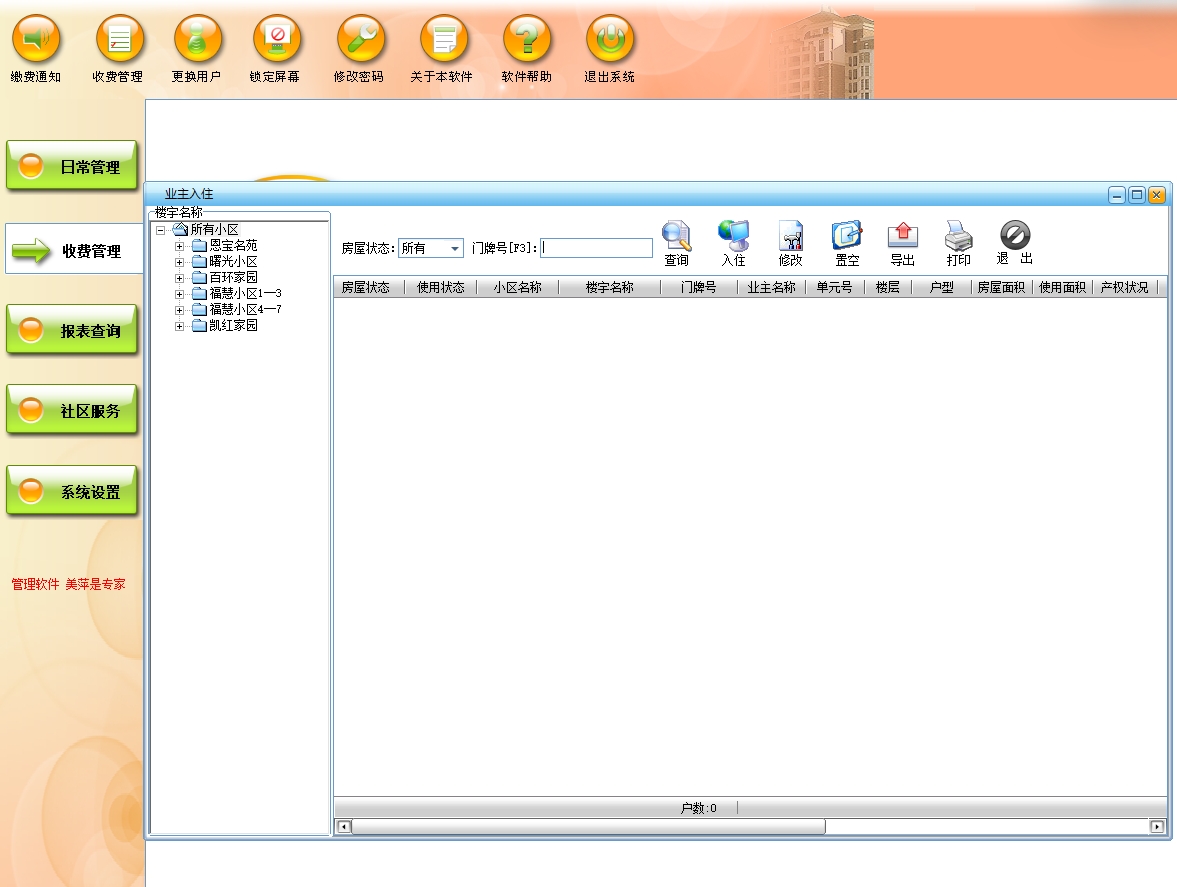Click the 打印 printer icon
Screen dimensions: 1177x887
click(x=959, y=237)
